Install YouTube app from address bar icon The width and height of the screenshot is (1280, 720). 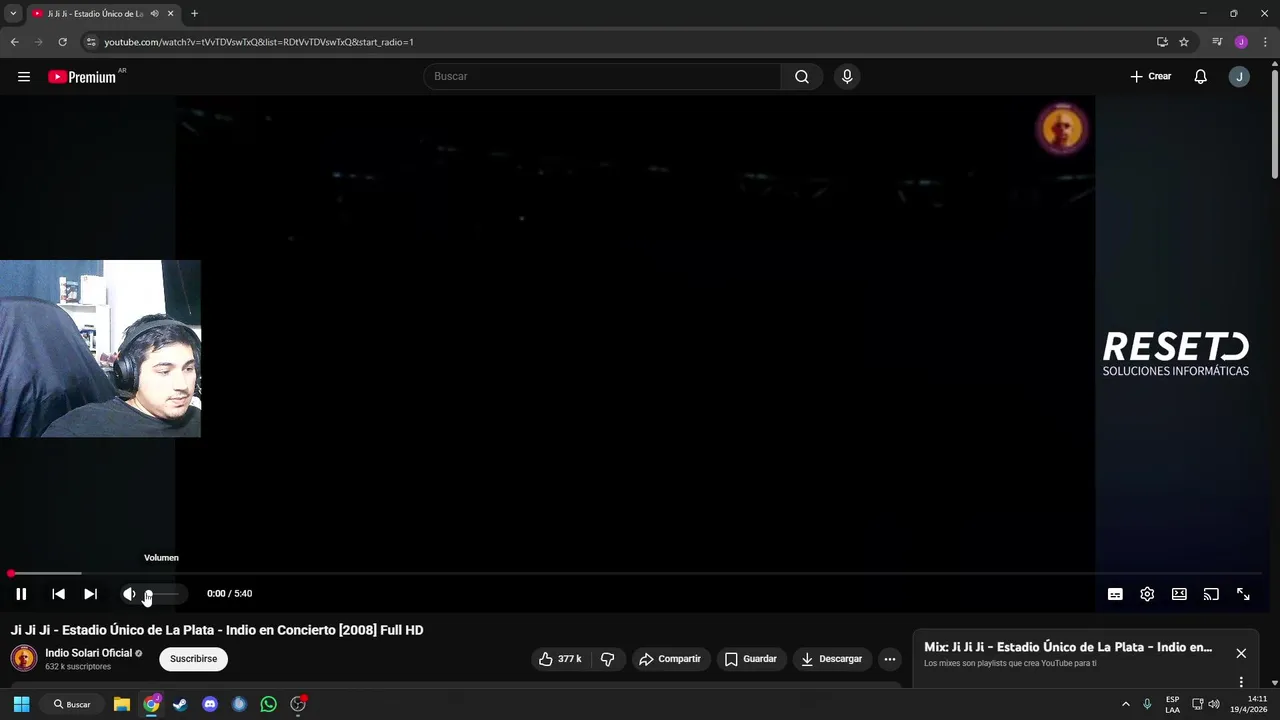[1162, 42]
